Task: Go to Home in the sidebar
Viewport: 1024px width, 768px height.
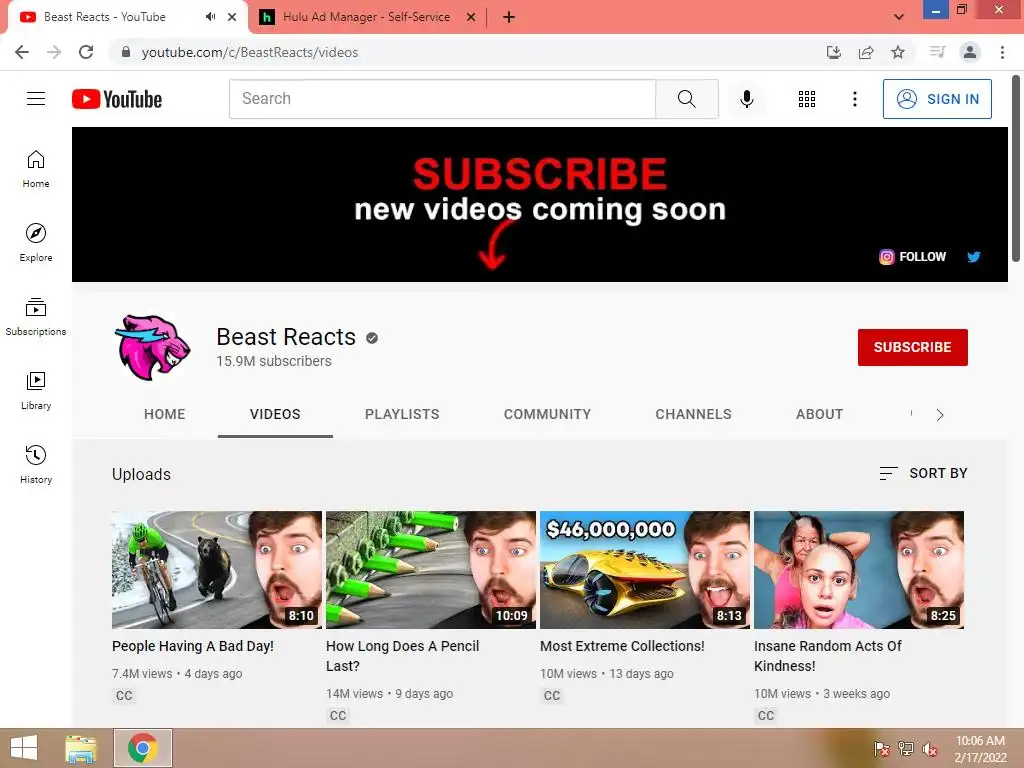Action: [x=36, y=168]
